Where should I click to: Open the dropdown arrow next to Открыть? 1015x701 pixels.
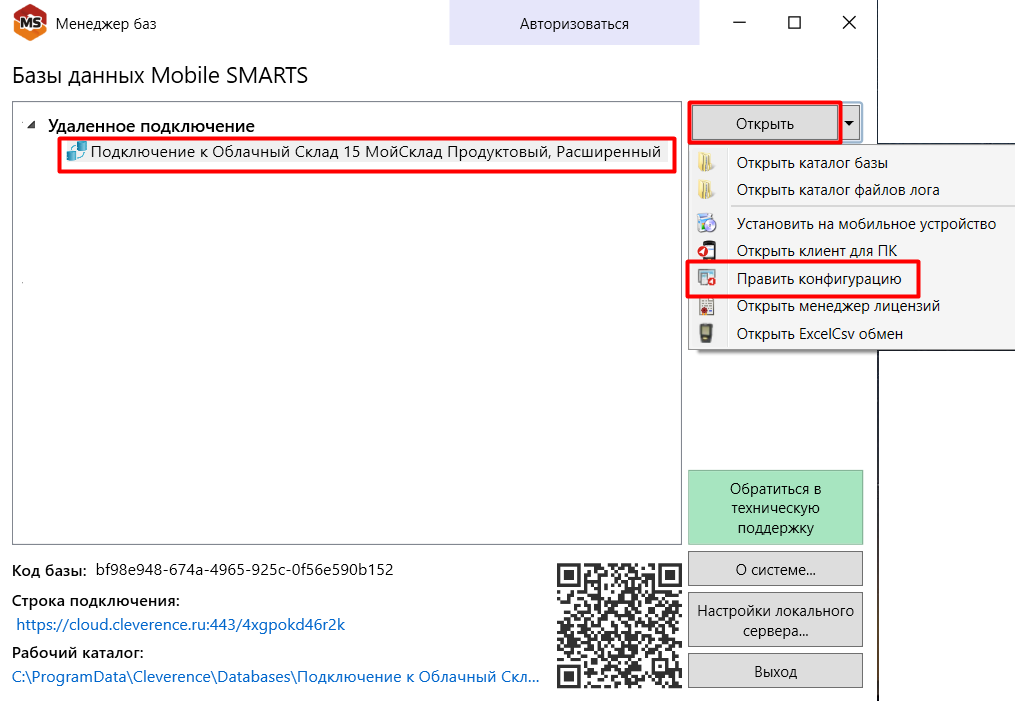851,123
